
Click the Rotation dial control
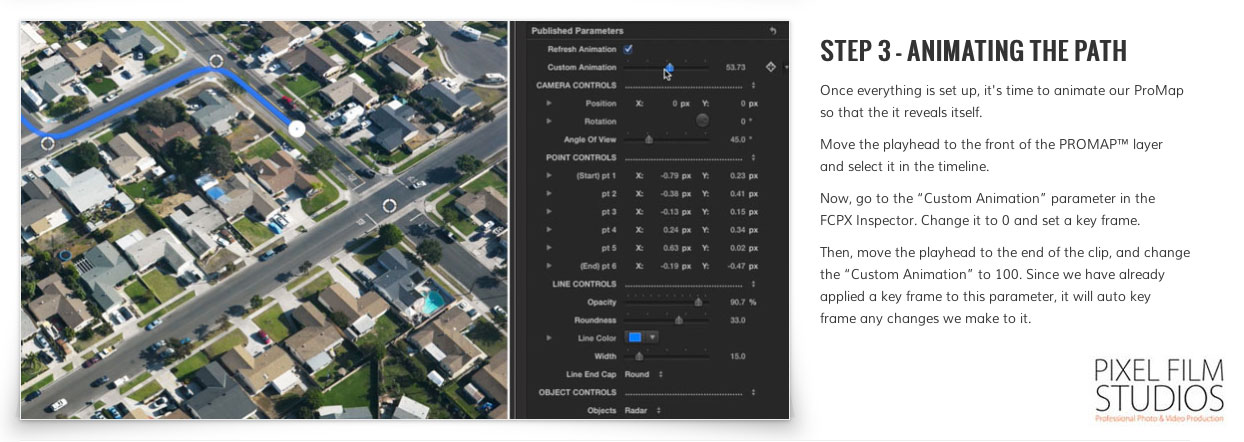click(702, 121)
